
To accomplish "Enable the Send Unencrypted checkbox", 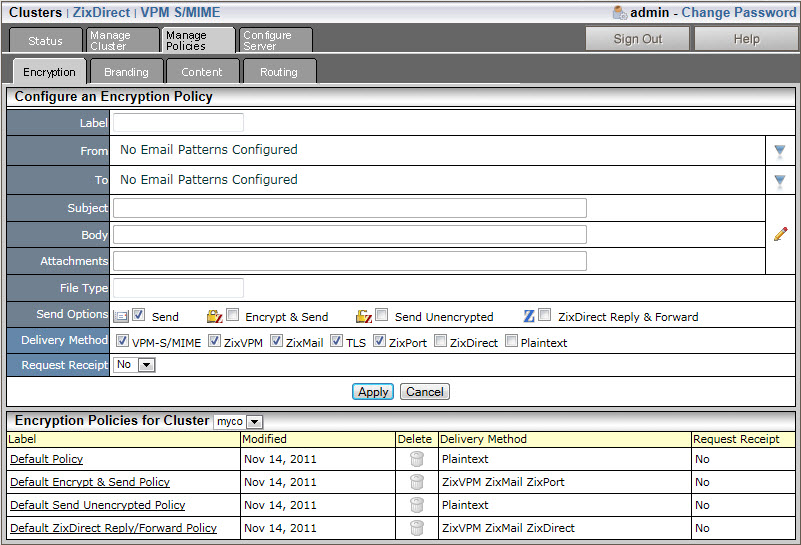I will coord(382,315).
